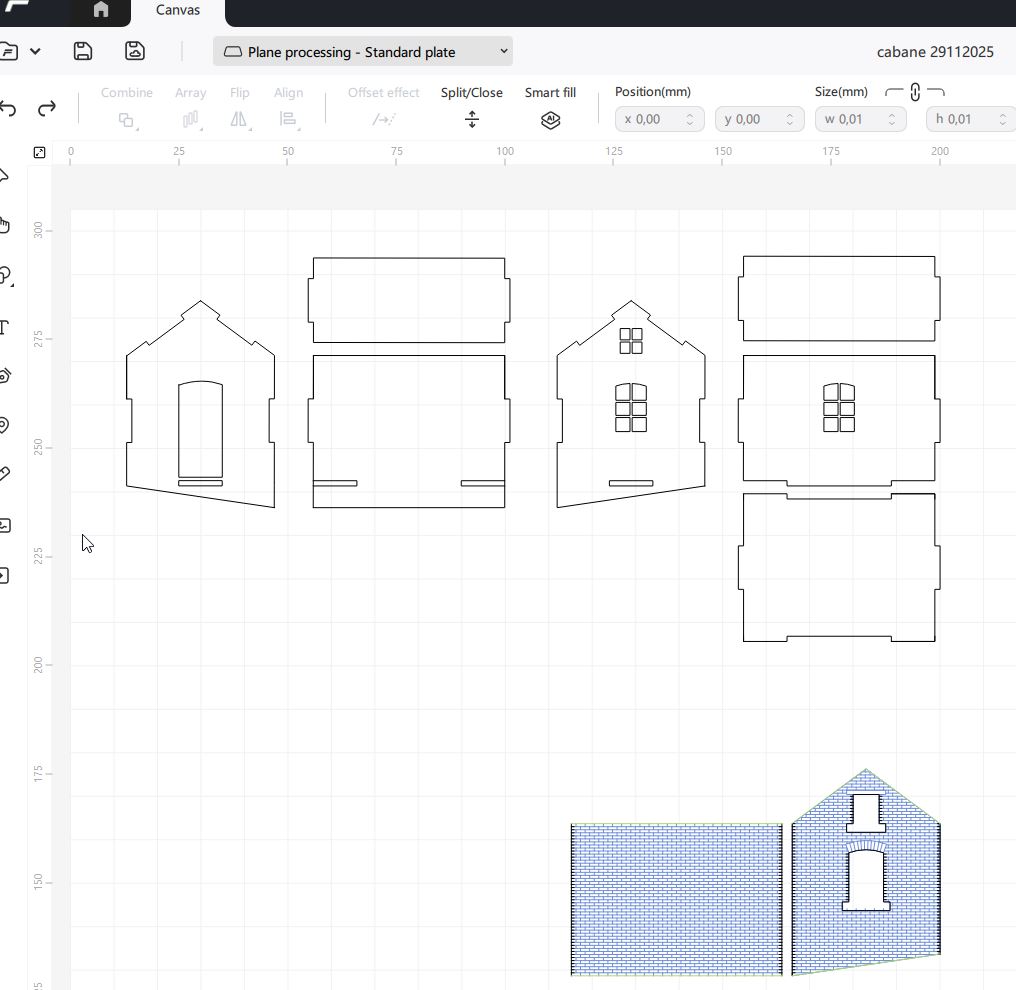The width and height of the screenshot is (1016, 990).
Task: Expand the file menu chevron
Action: pyautogui.click(x=35, y=52)
